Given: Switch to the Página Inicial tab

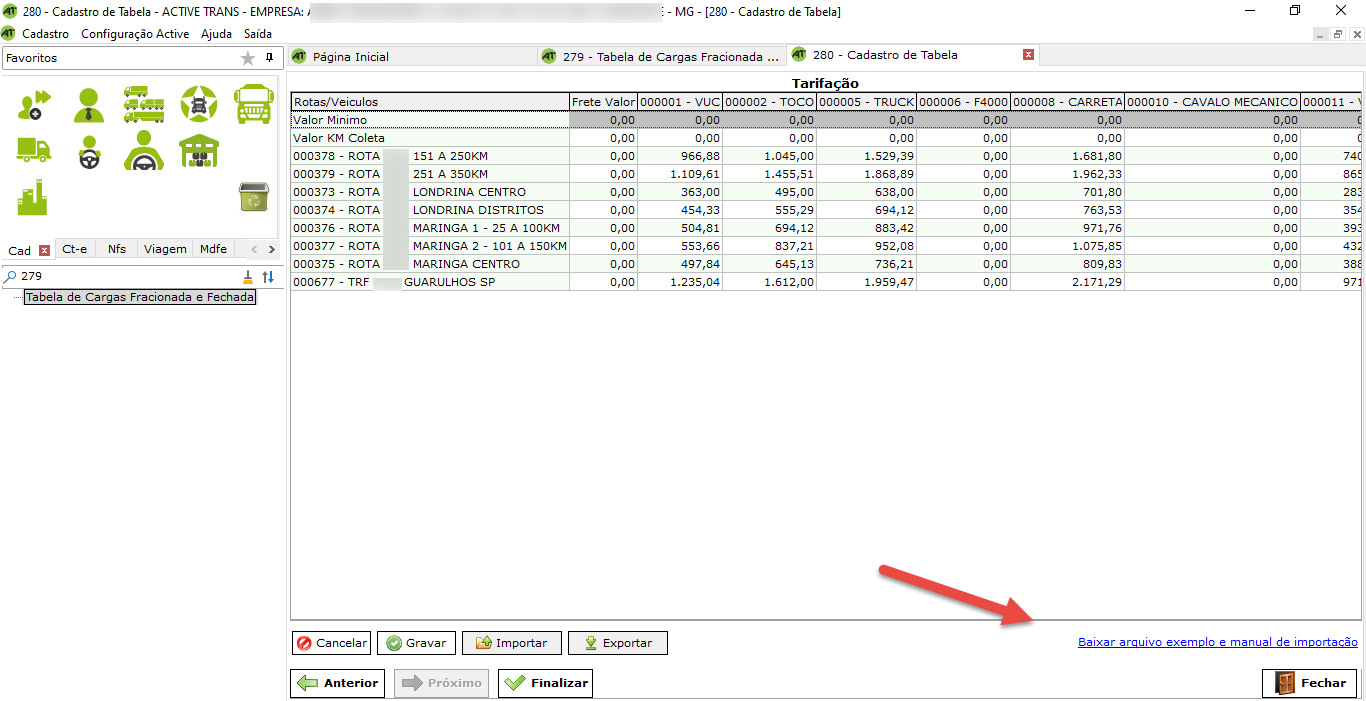Looking at the screenshot, I should (x=350, y=57).
